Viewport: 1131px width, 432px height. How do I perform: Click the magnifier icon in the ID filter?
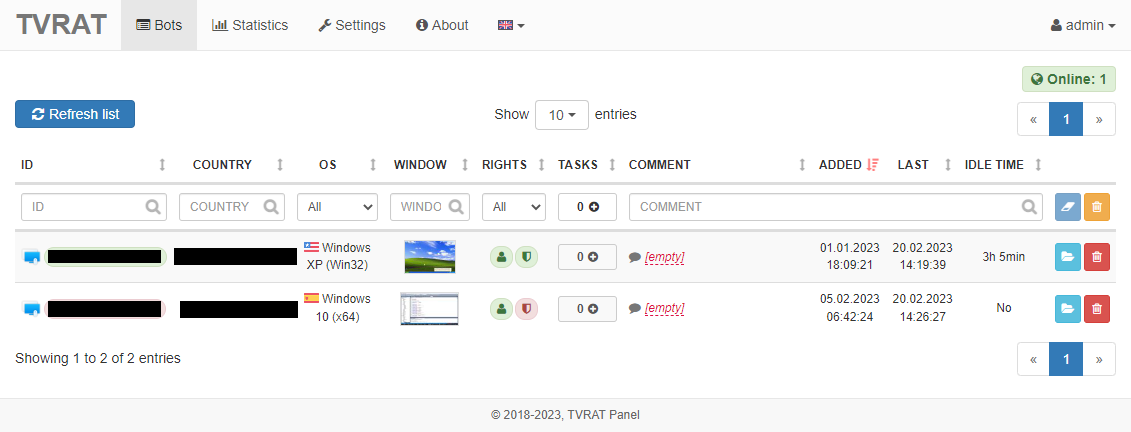153,207
